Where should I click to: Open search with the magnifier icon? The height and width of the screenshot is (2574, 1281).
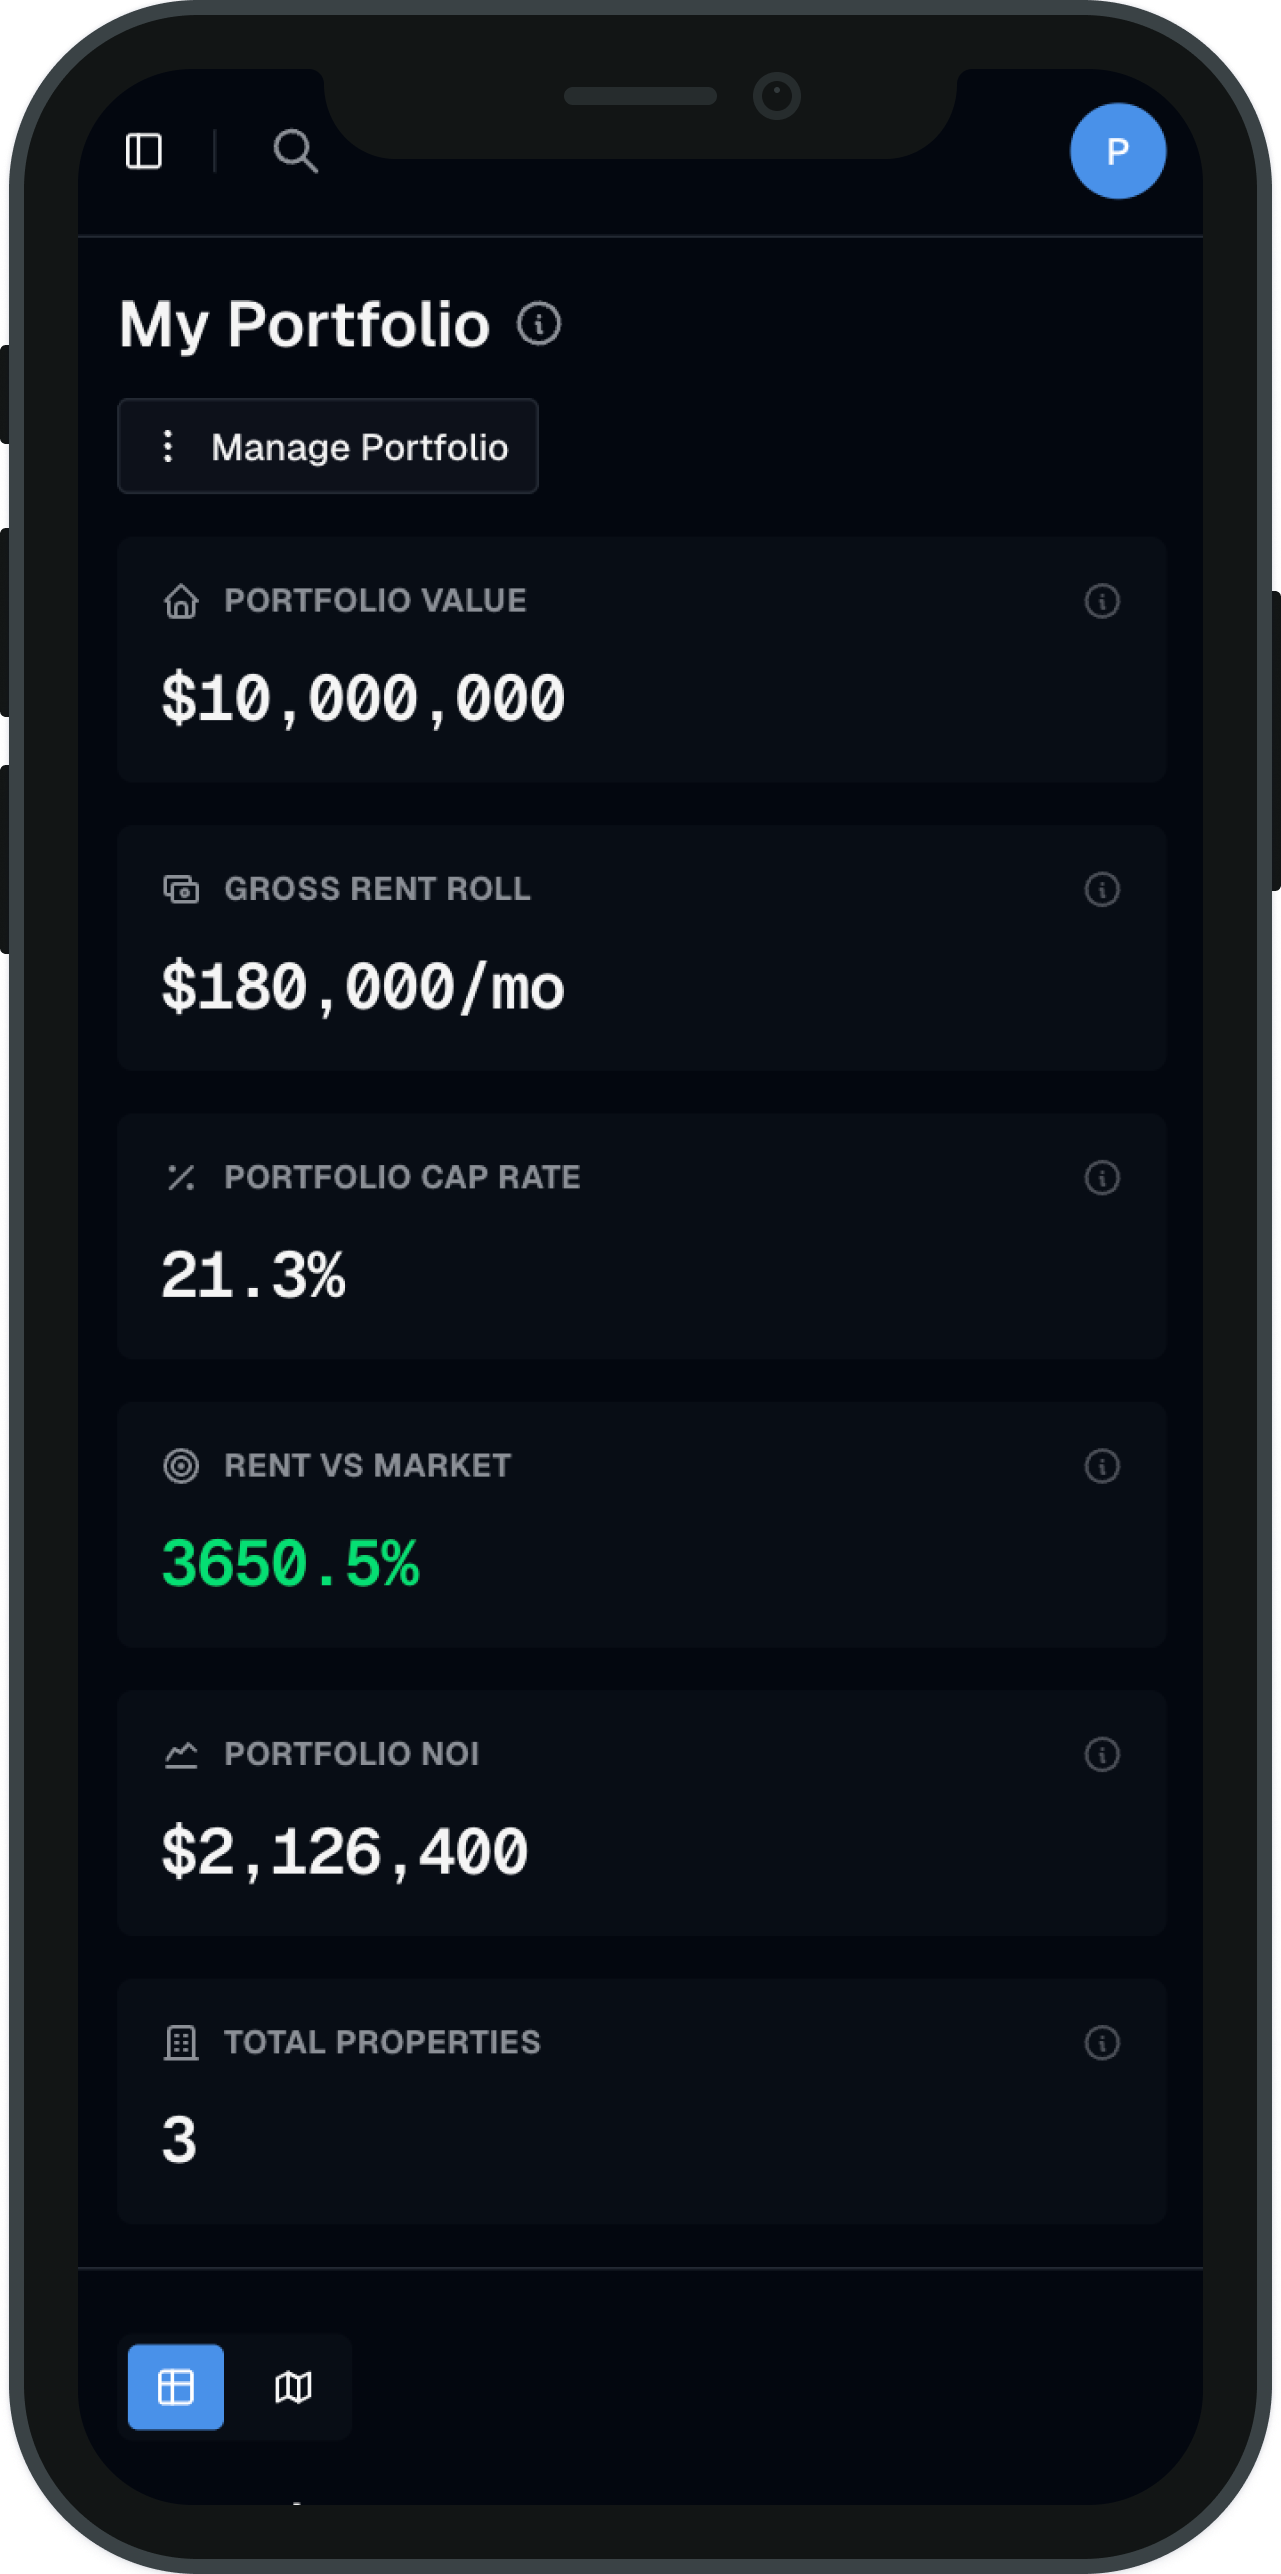tap(295, 152)
